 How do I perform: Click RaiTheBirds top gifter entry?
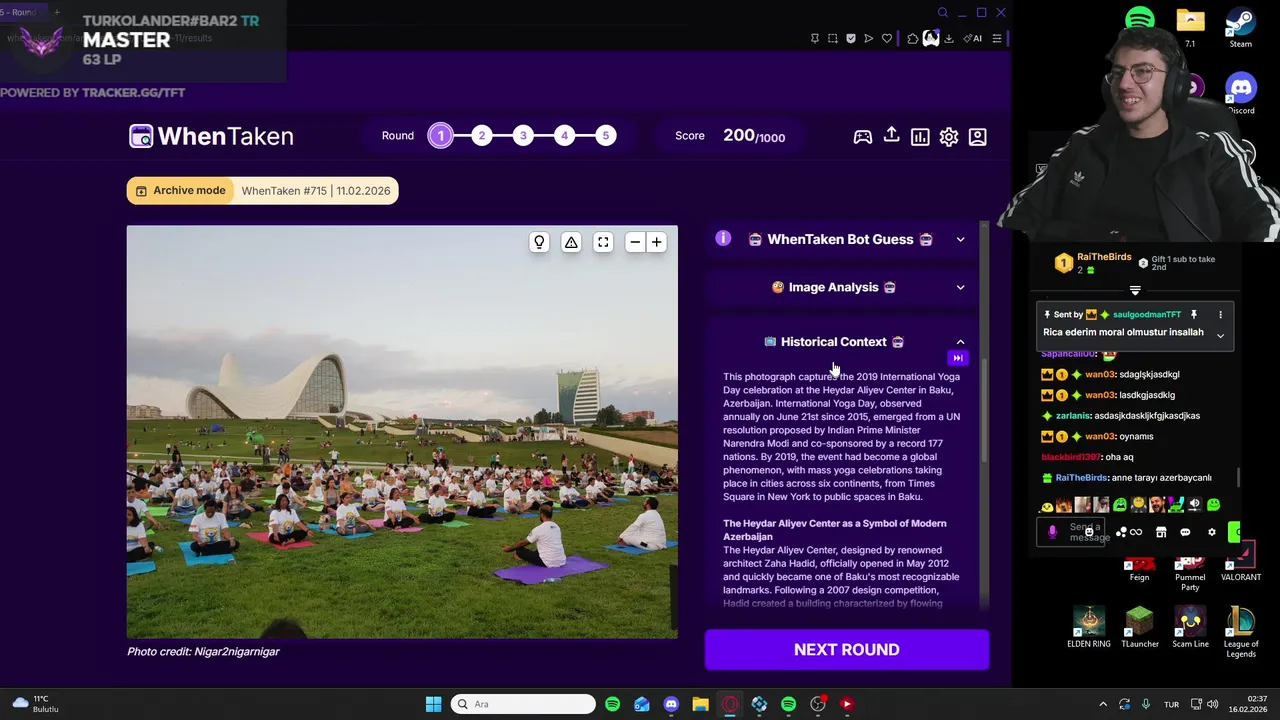pos(1092,263)
